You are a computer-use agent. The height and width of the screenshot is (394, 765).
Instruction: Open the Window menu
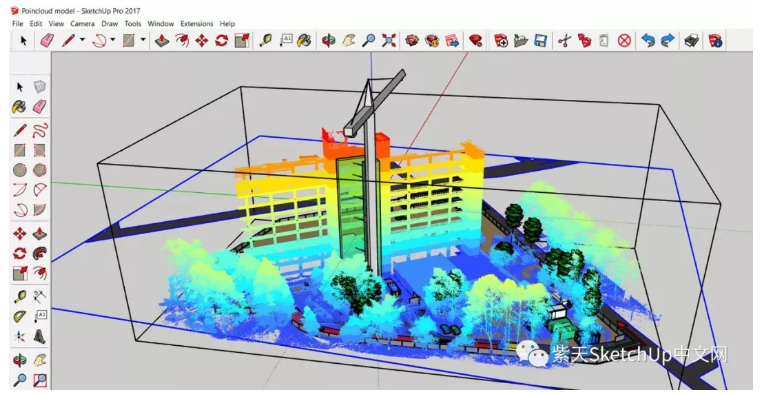coord(161,23)
